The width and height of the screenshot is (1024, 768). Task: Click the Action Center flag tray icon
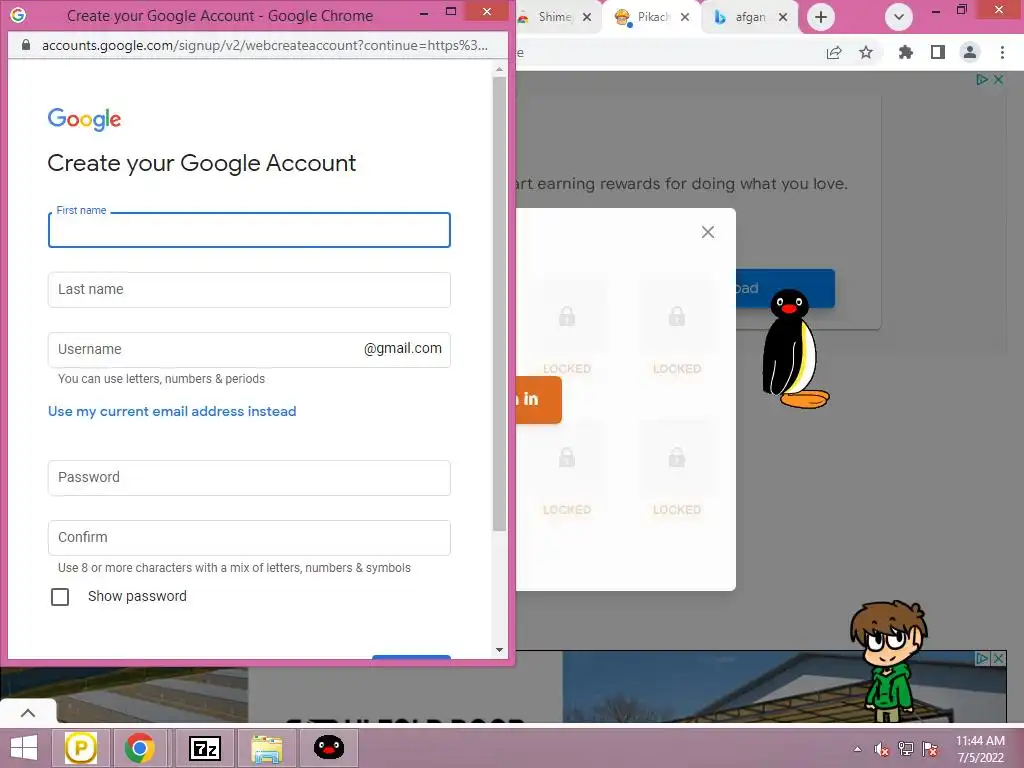pyautogui.click(x=931, y=749)
